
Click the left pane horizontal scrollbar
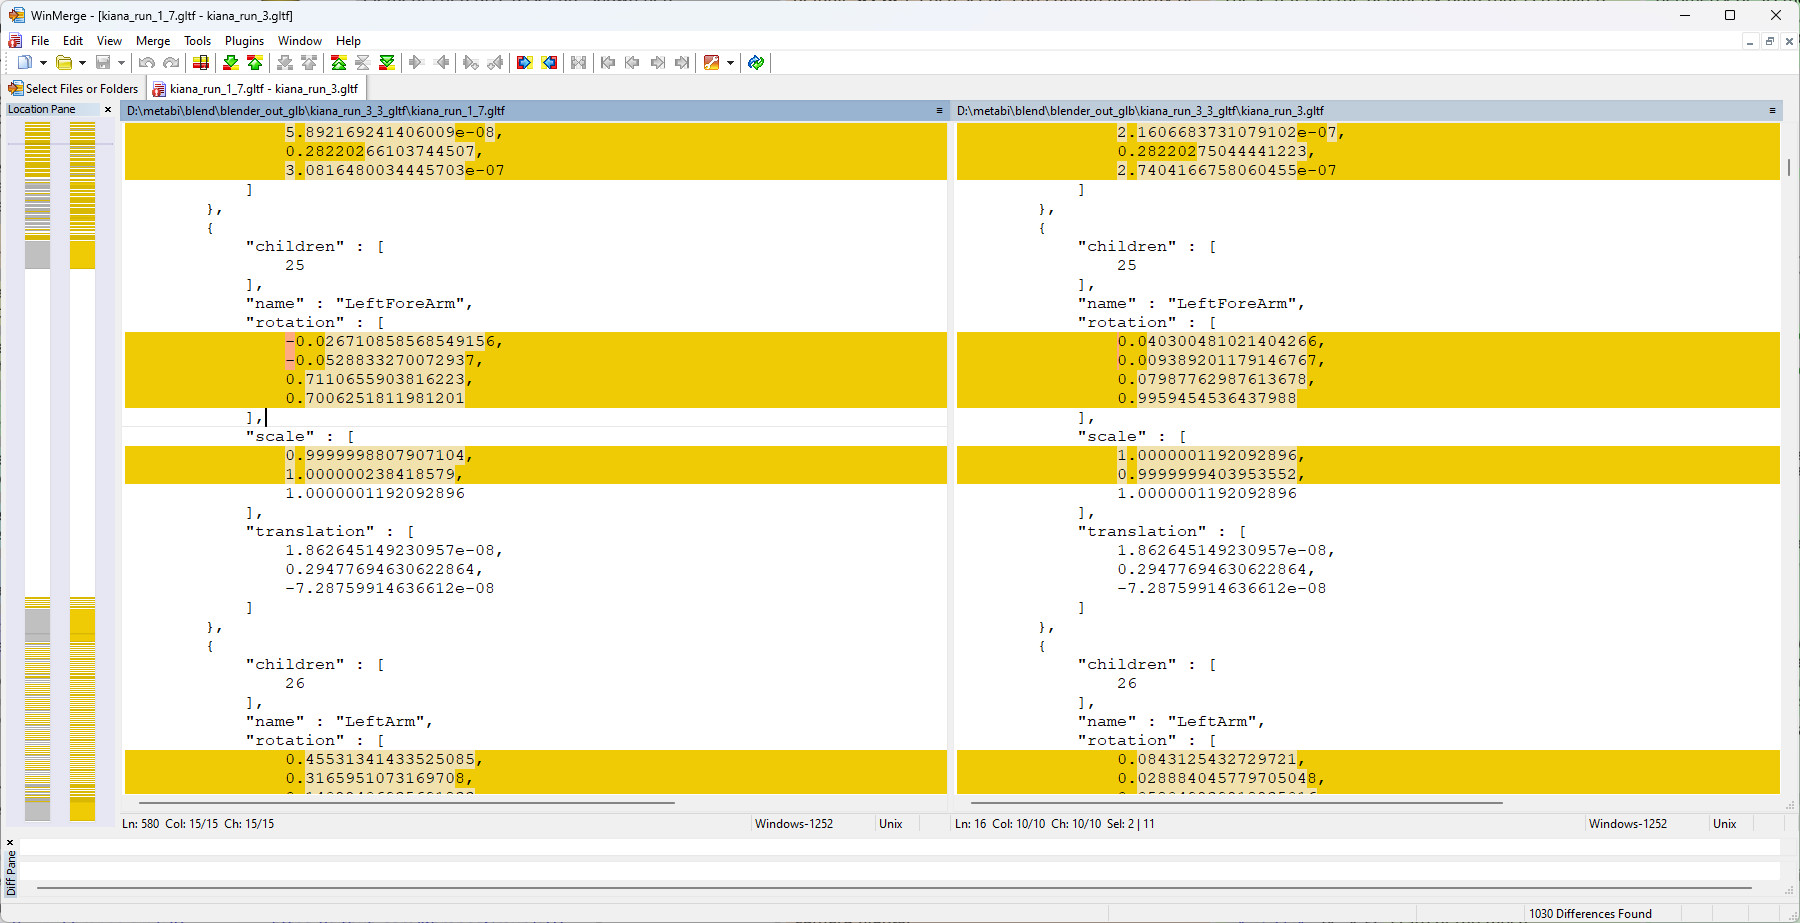406,802
